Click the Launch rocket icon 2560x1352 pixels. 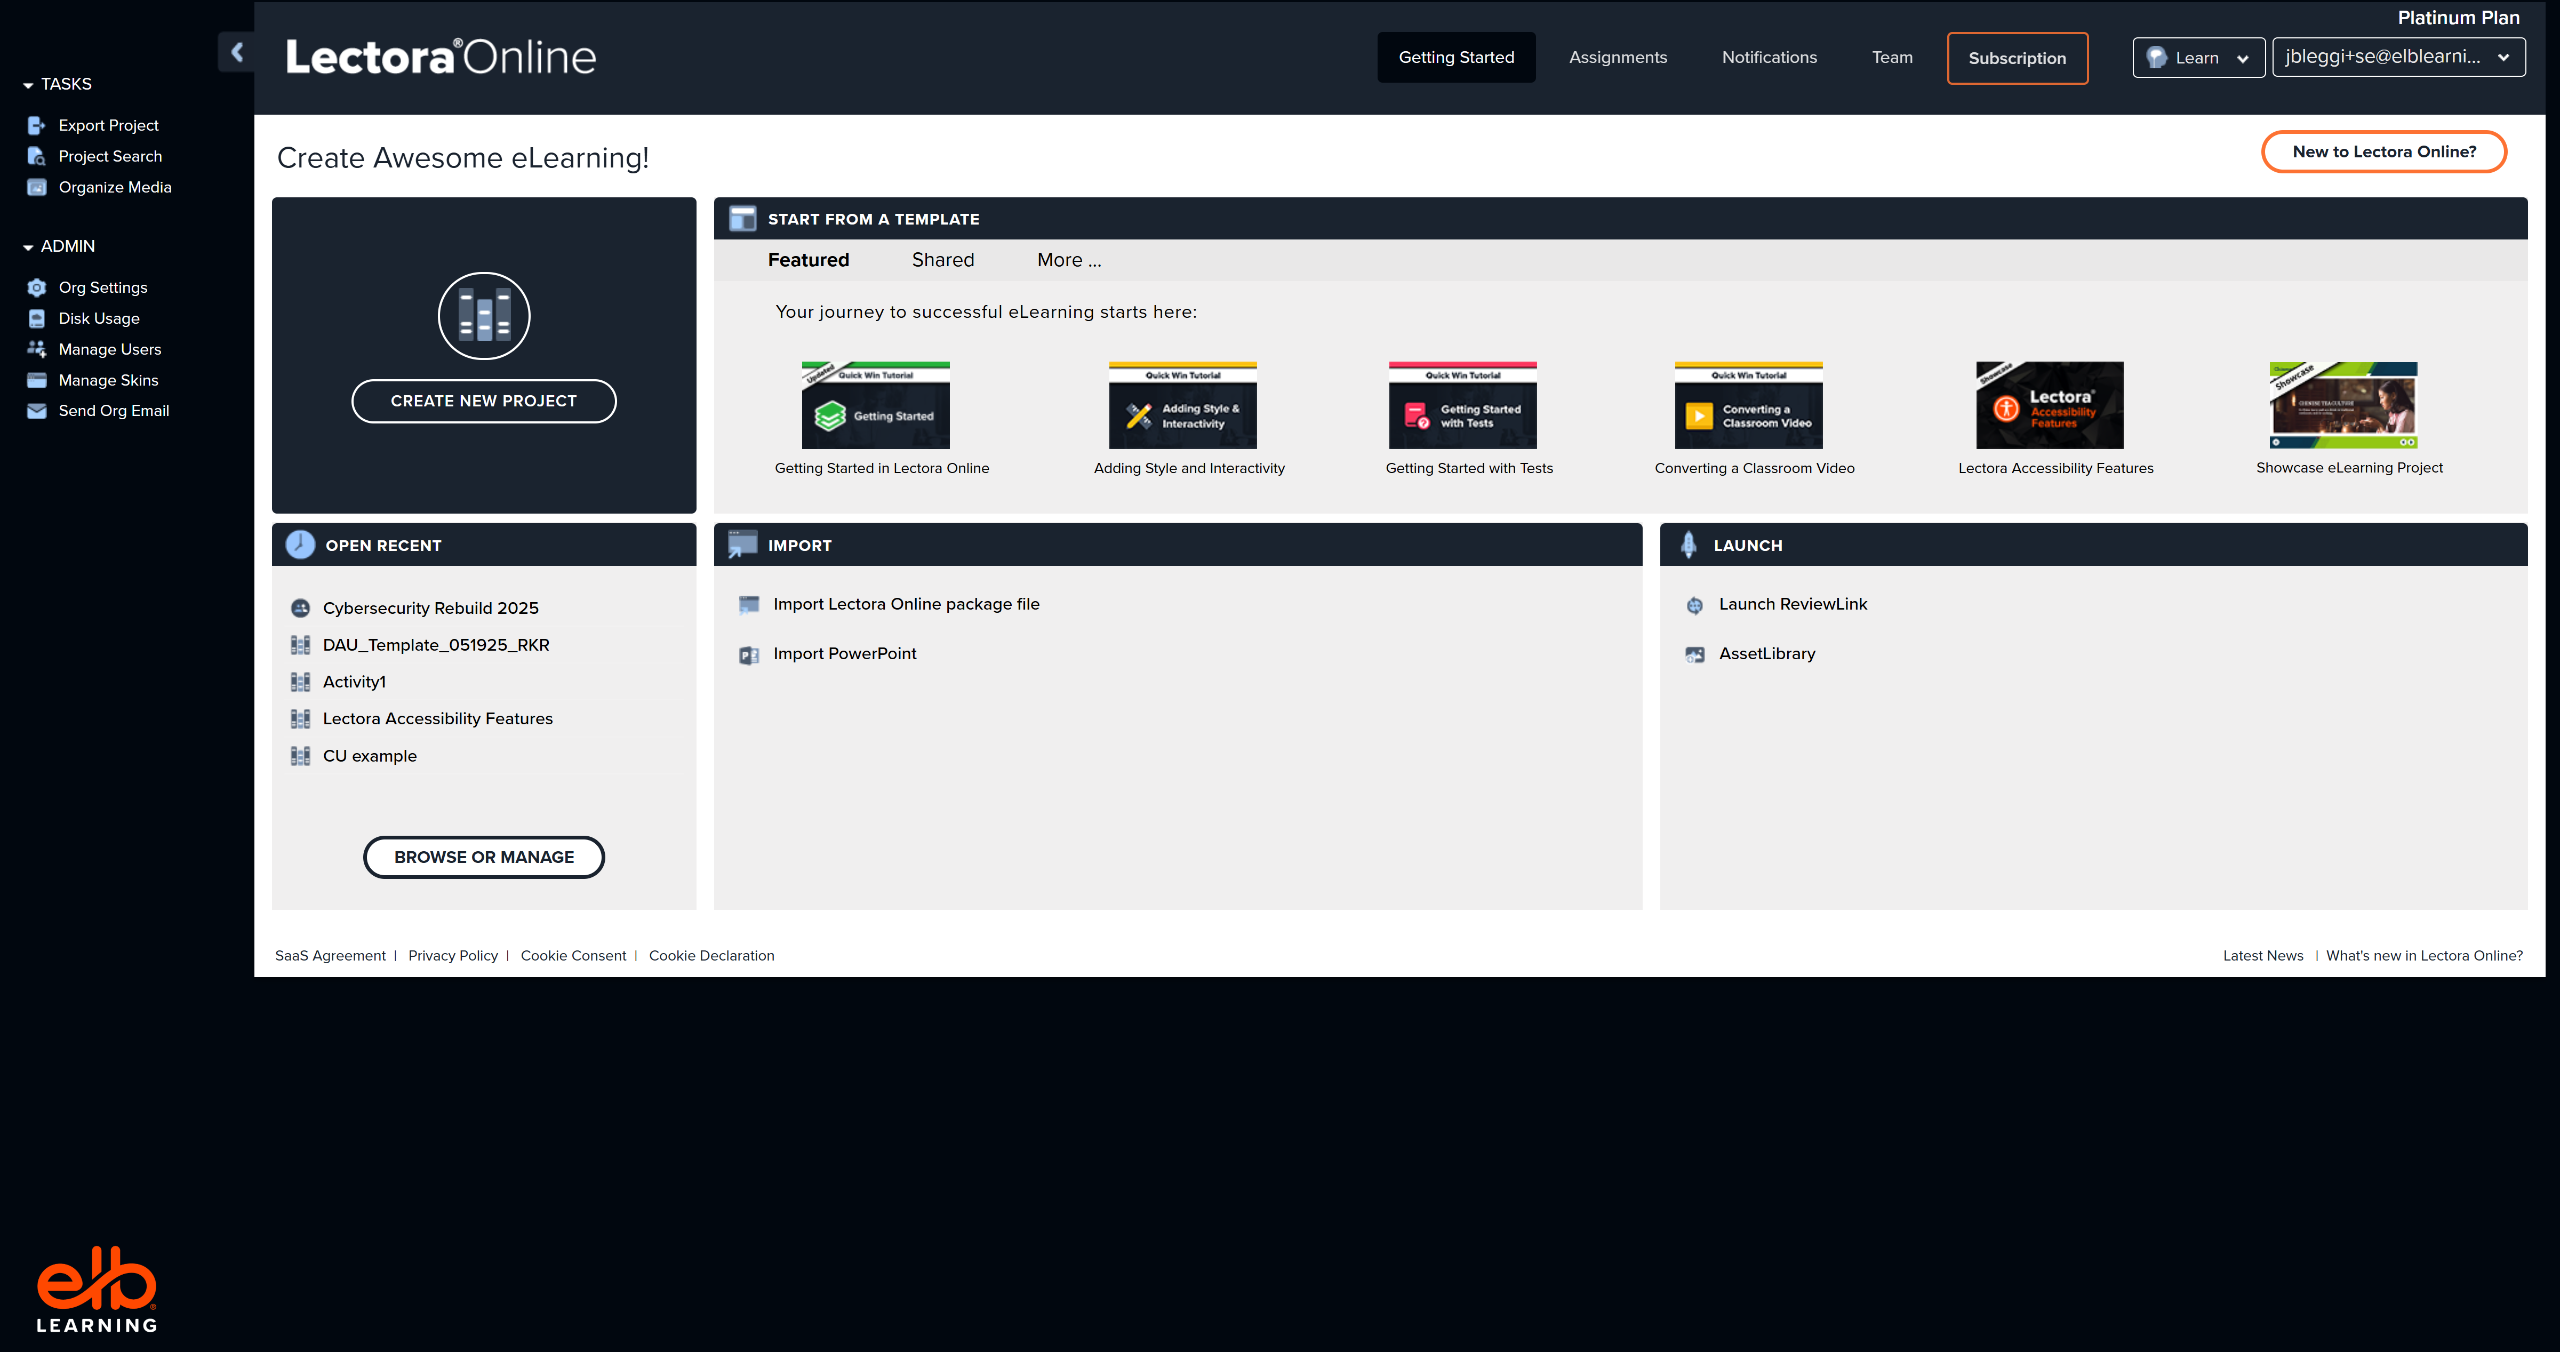[1689, 545]
